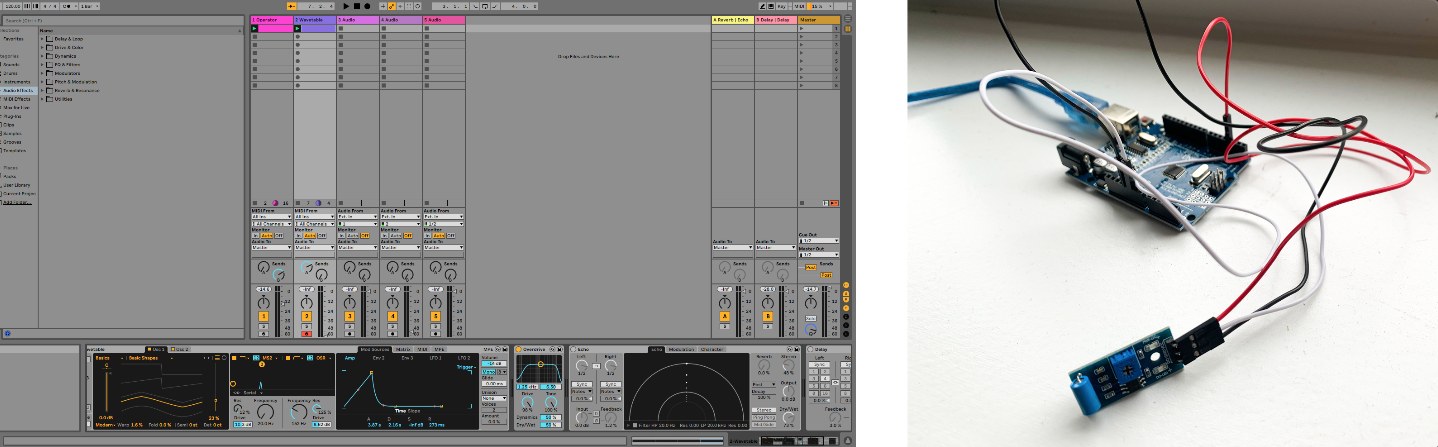Open the Cue Out dropdown on Master
1438x447 pixels.
(x=818, y=241)
